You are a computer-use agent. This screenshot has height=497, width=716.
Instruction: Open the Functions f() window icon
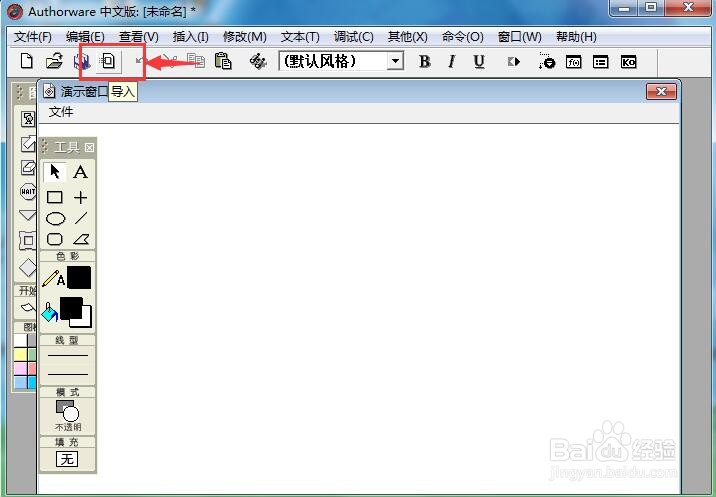574,62
